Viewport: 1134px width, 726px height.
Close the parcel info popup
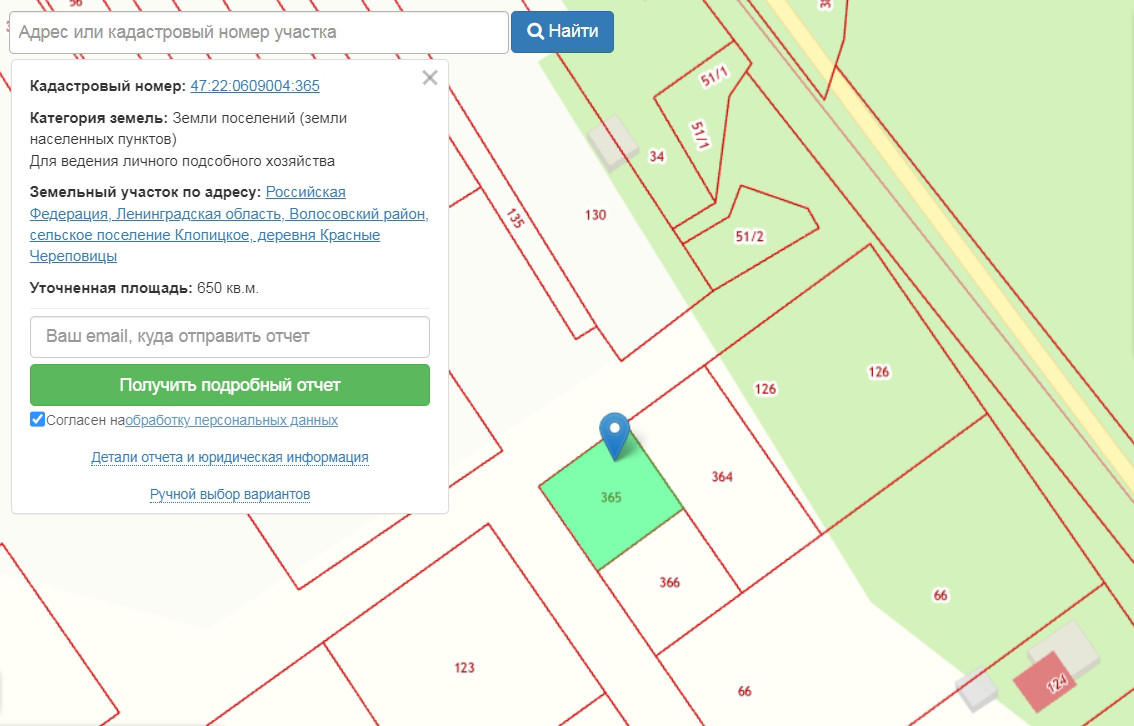point(430,77)
